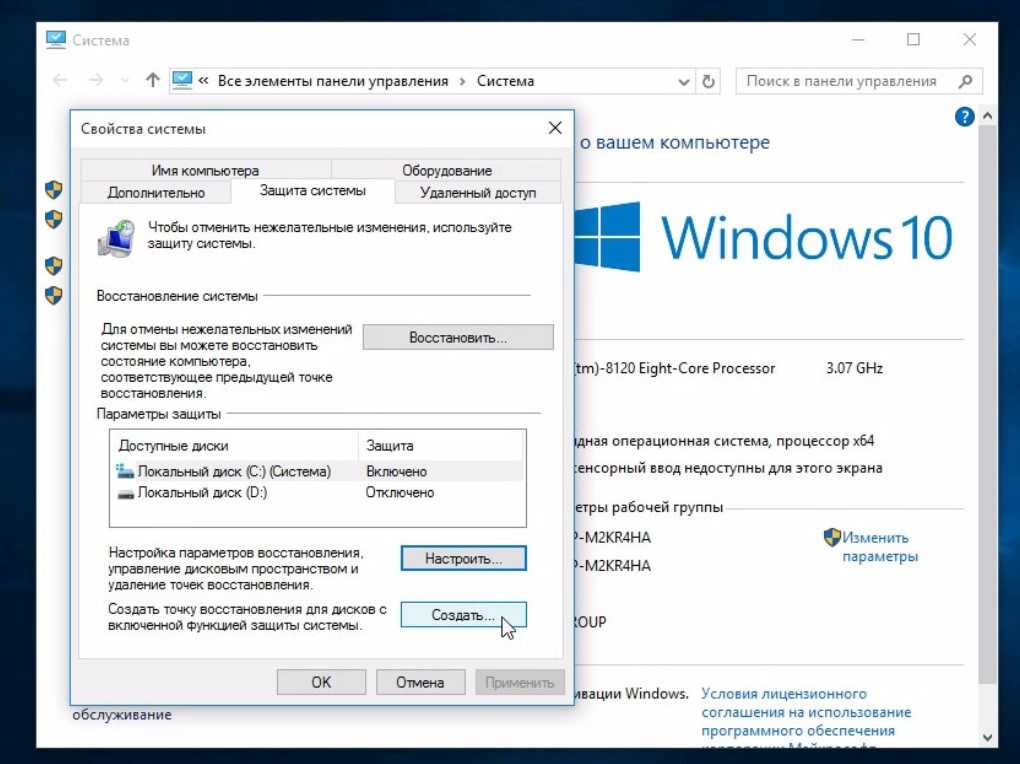Open 'Все элементы панели управления' breadcrumb
The height and width of the screenshot is (764, 1020).
click(x=332, y=81)
